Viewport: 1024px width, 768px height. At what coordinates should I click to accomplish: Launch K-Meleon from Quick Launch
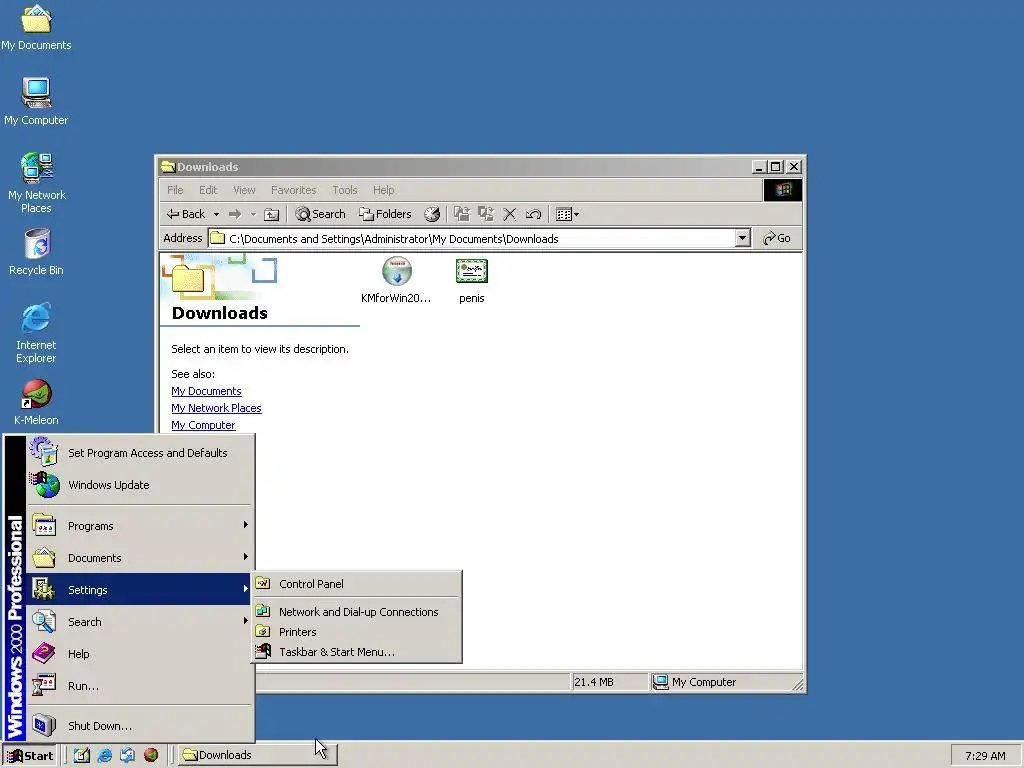point(151,755)
